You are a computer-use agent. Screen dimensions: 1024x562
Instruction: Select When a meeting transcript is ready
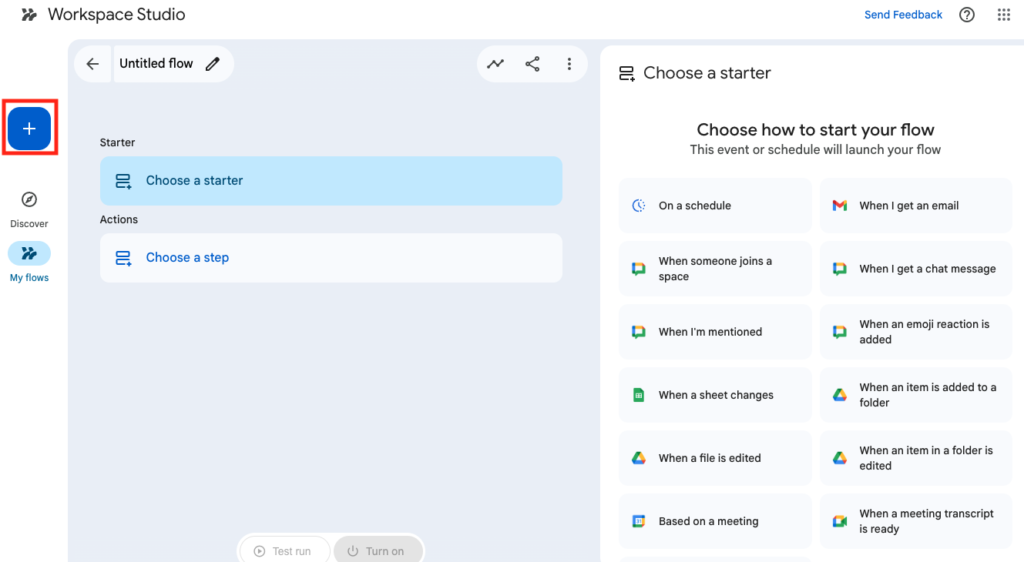(915, 521)
